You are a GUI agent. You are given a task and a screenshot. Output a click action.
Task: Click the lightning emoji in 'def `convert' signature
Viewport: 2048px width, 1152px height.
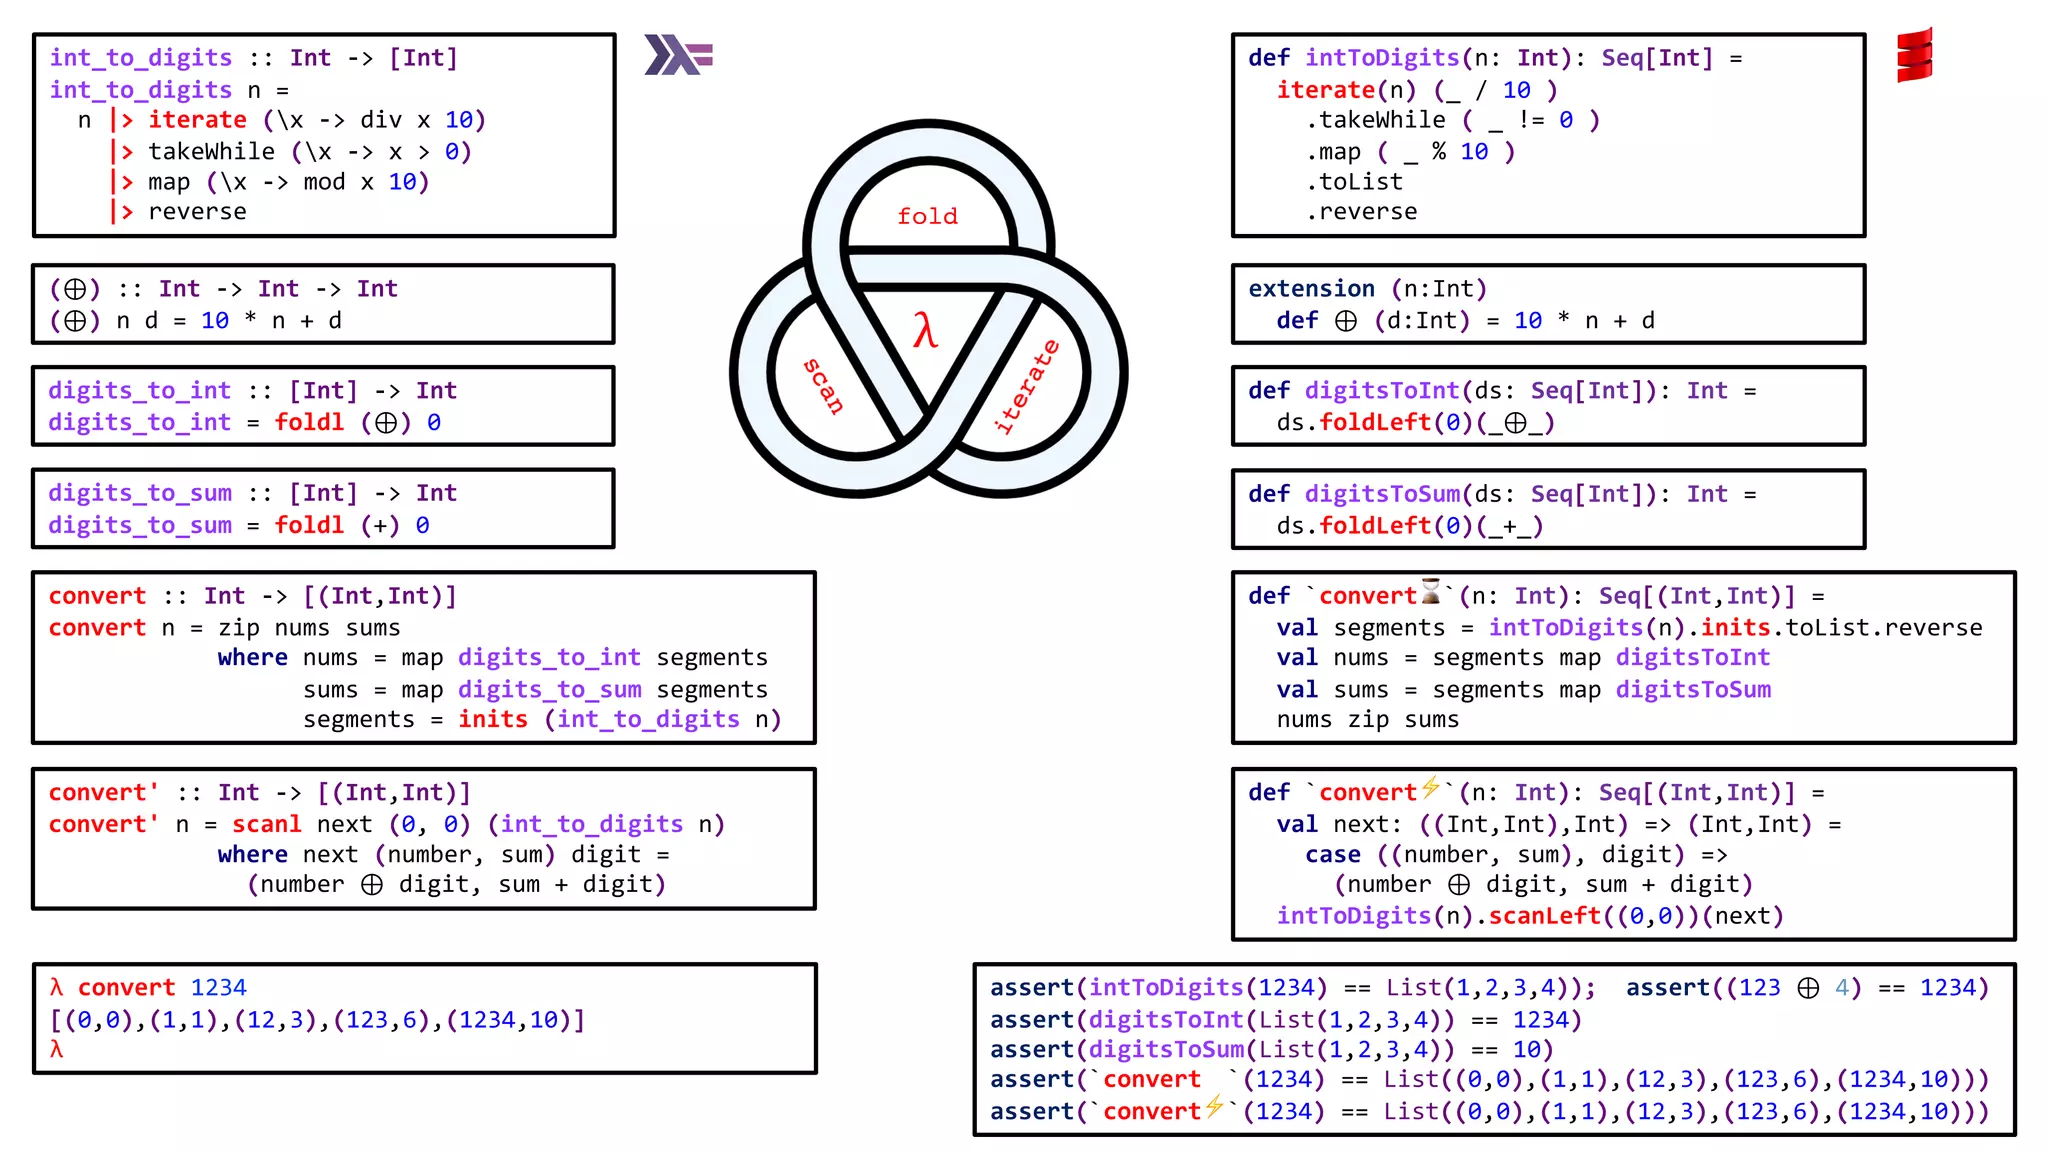[x=1431, y=788]
